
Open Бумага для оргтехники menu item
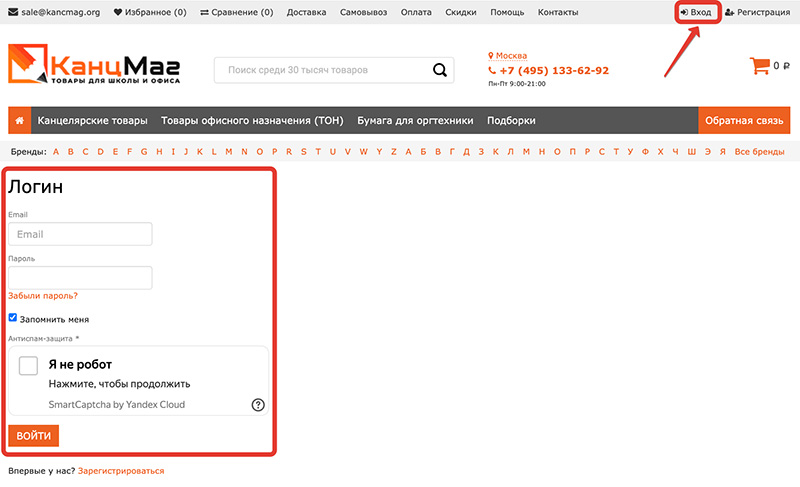[415, 120]
